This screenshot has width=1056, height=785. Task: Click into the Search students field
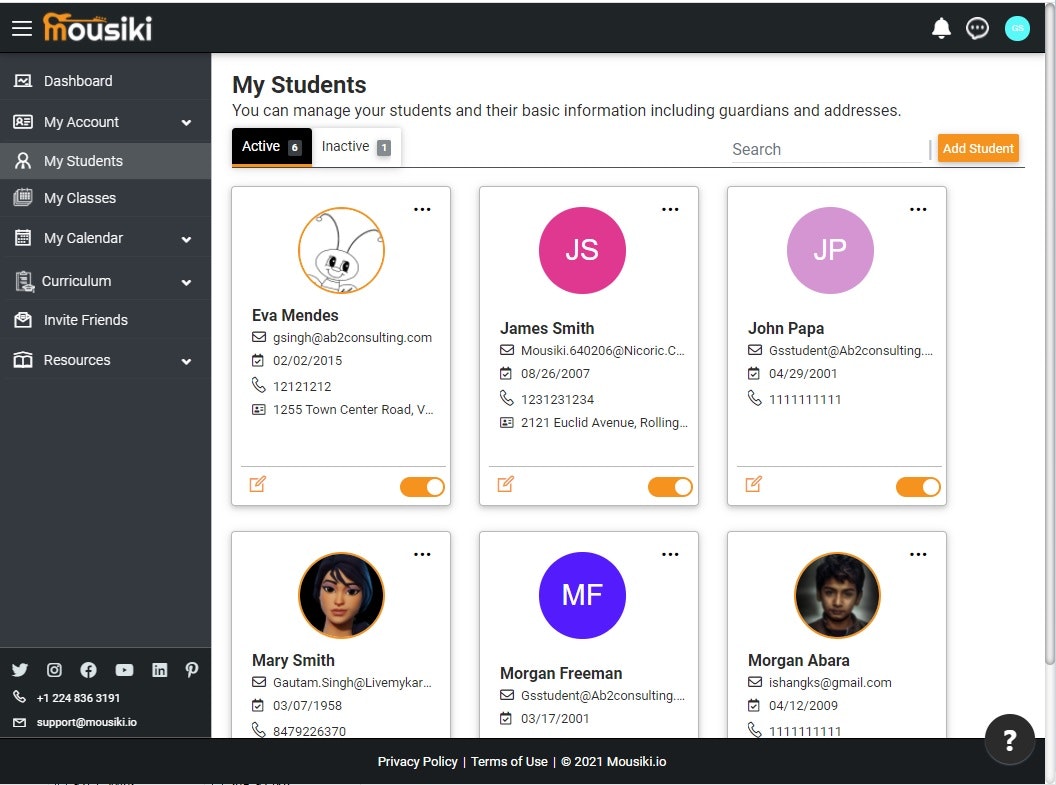pos(826,149)
